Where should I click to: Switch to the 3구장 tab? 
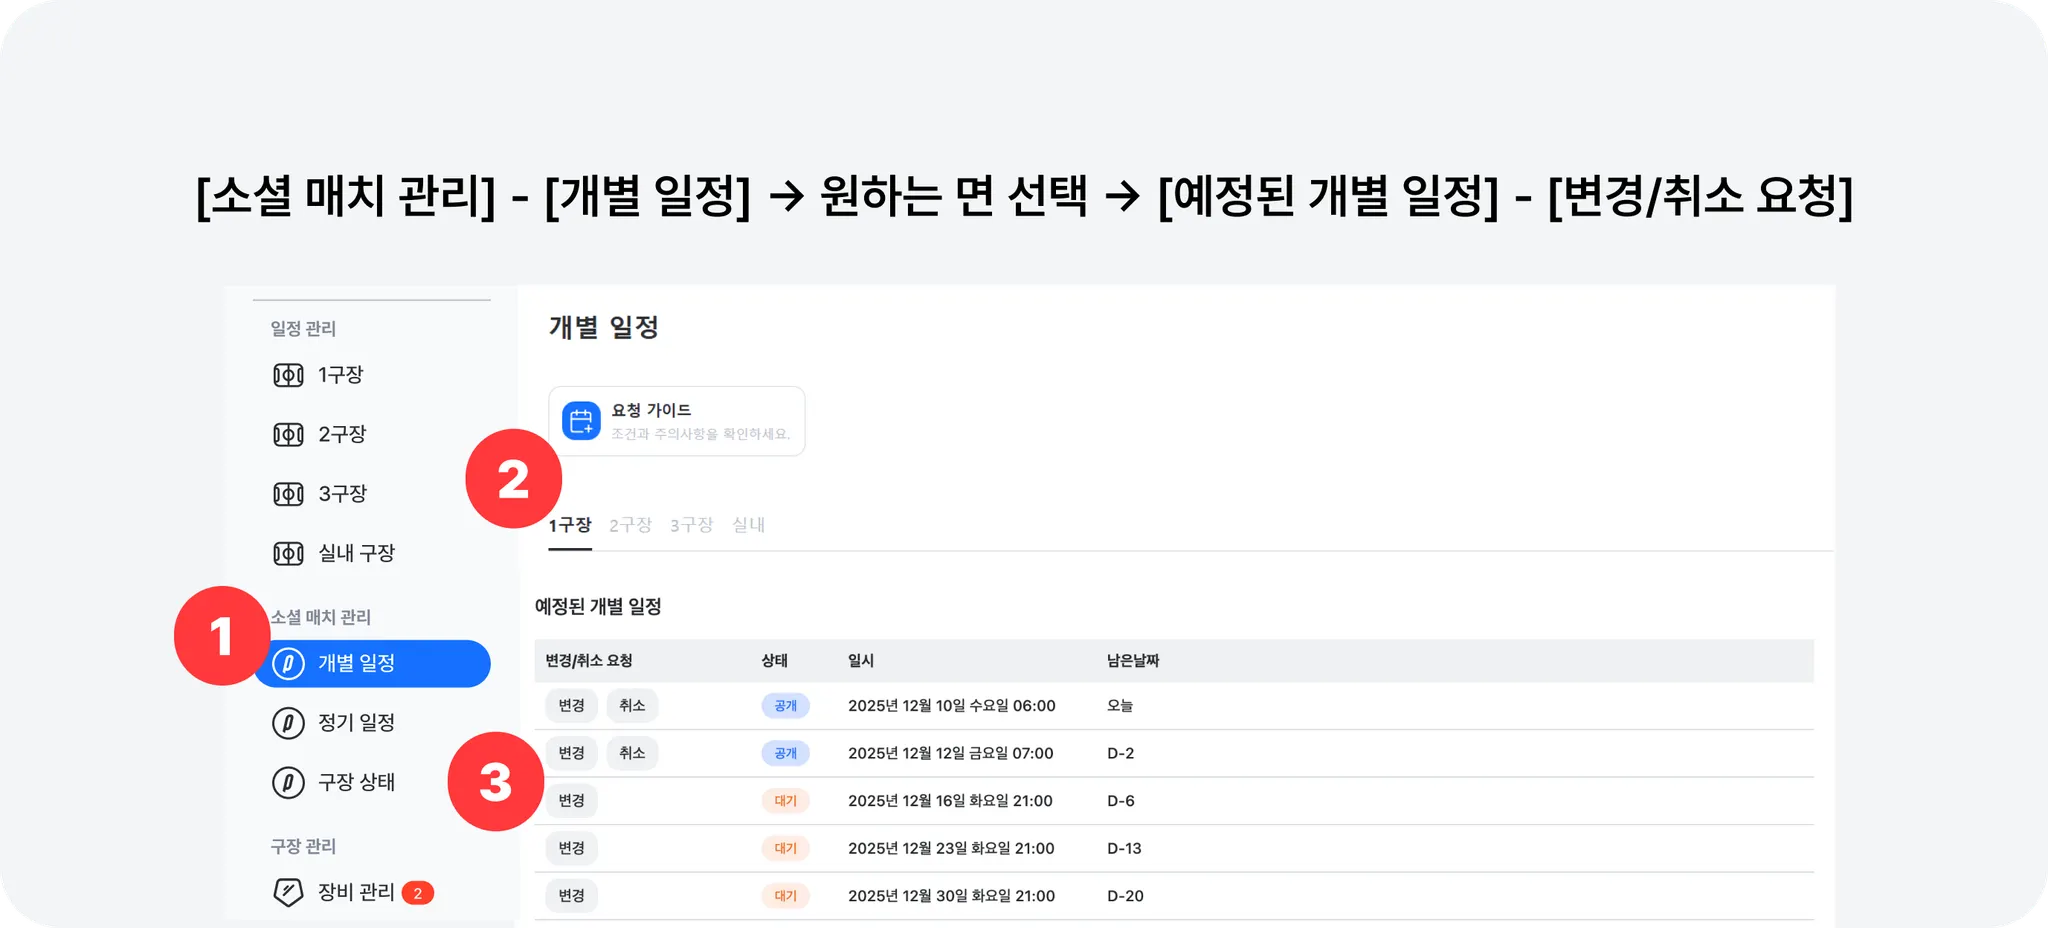691,525
